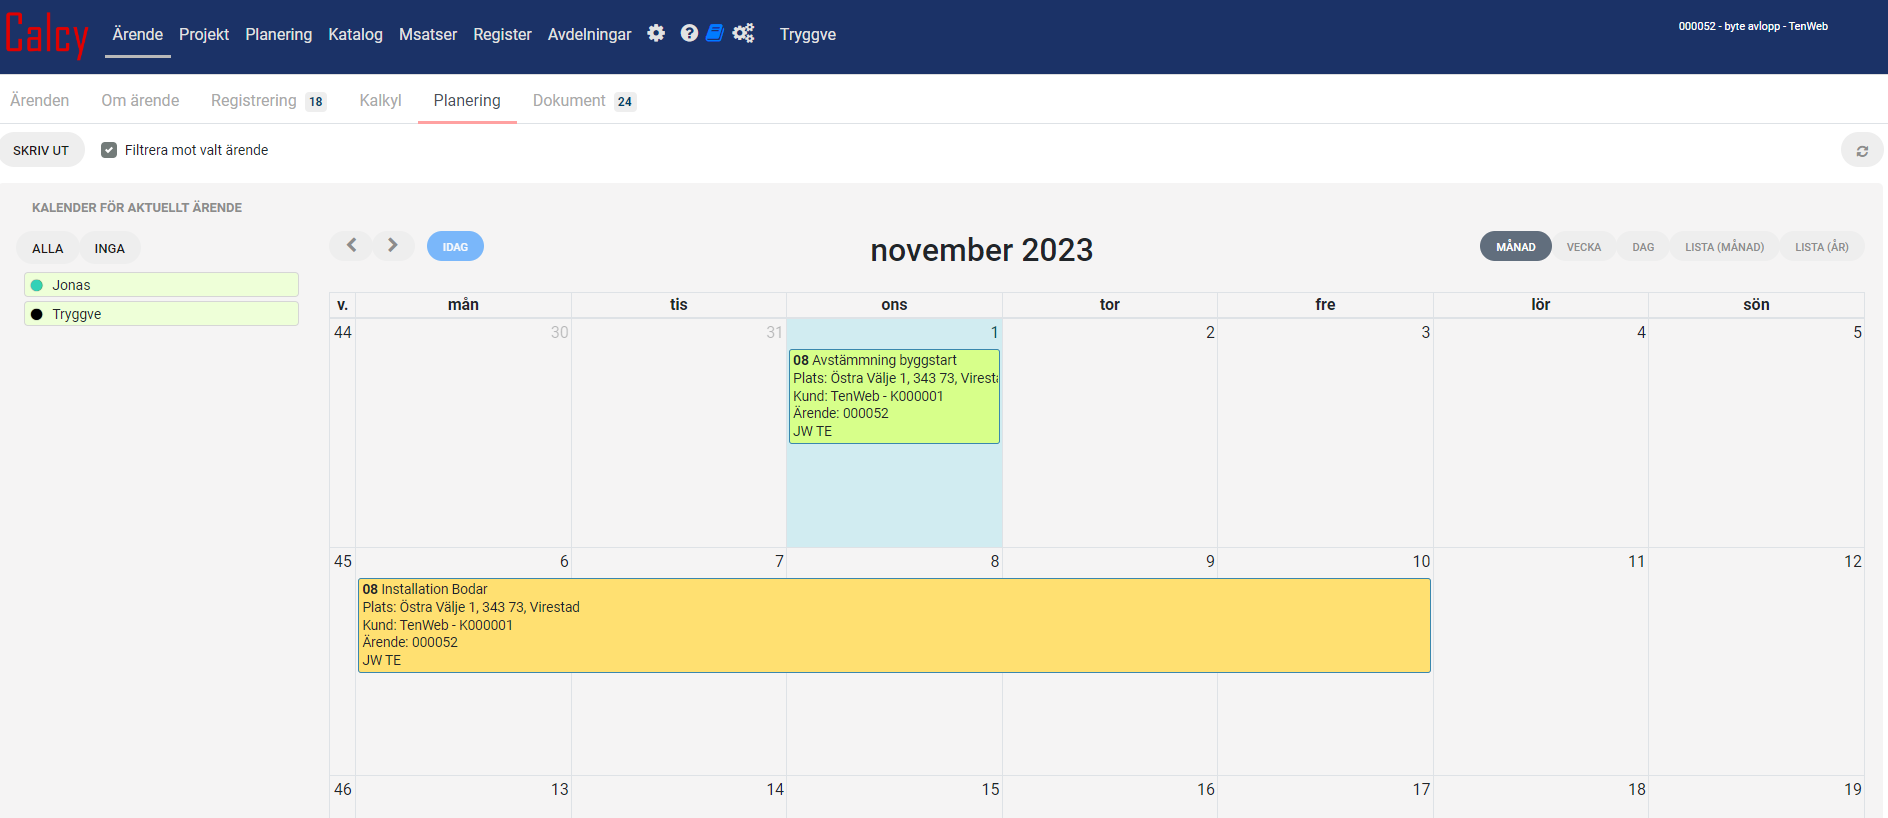This screenshot has height=818, width=1888.
Task: Go to previous month with left arrow
Action: tap(351, 245)
